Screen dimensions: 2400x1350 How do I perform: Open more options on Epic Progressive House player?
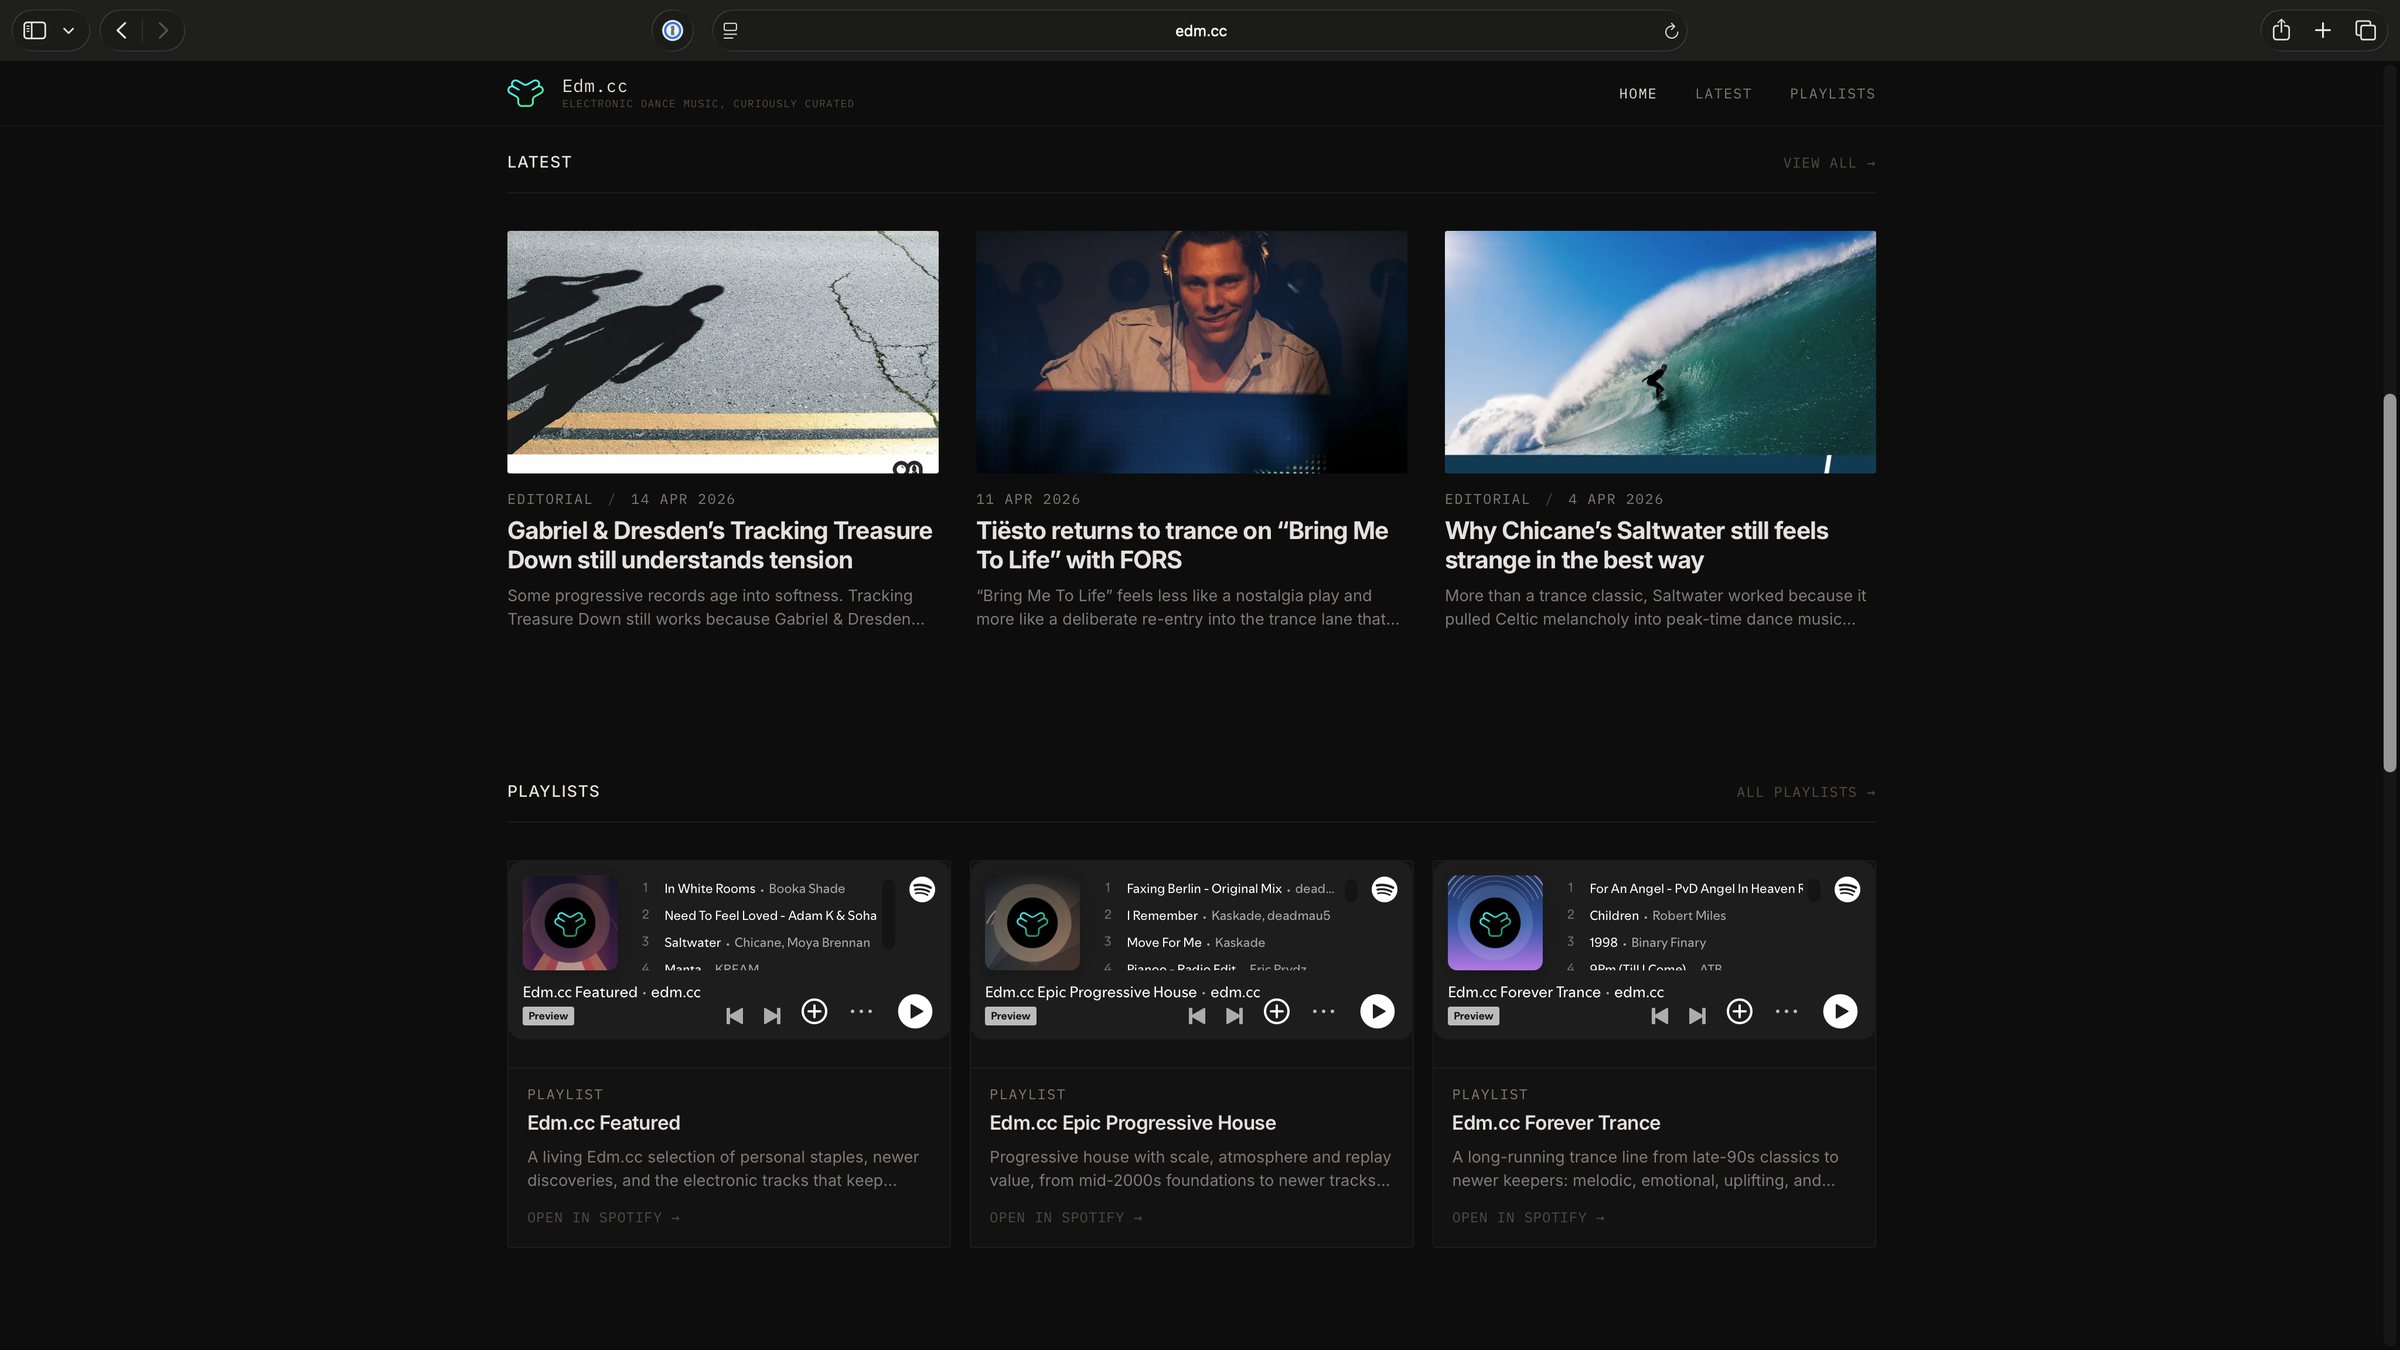coord(1323,1011)
